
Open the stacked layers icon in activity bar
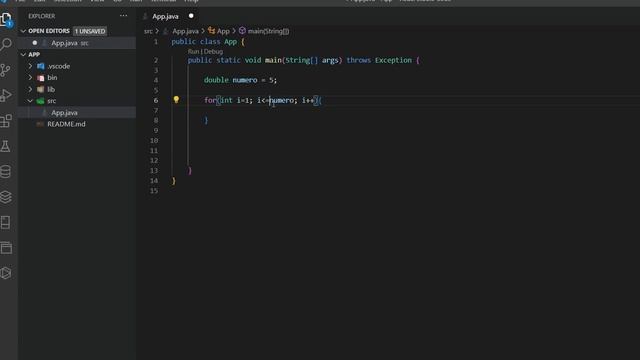[x=6, y=197]
